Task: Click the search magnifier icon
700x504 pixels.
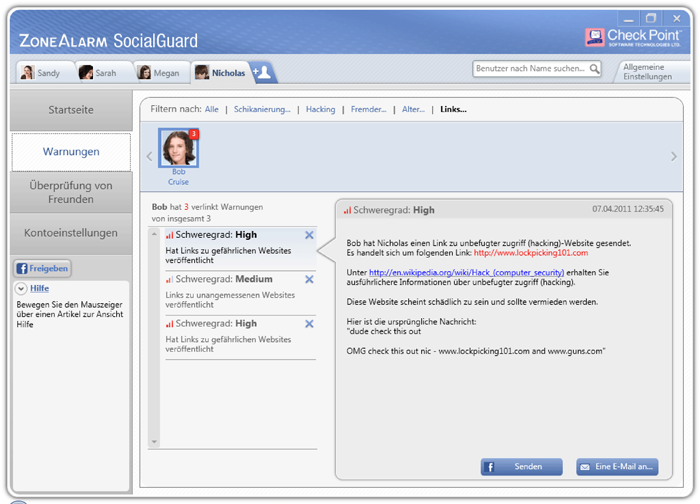Action: click(594, 69)
